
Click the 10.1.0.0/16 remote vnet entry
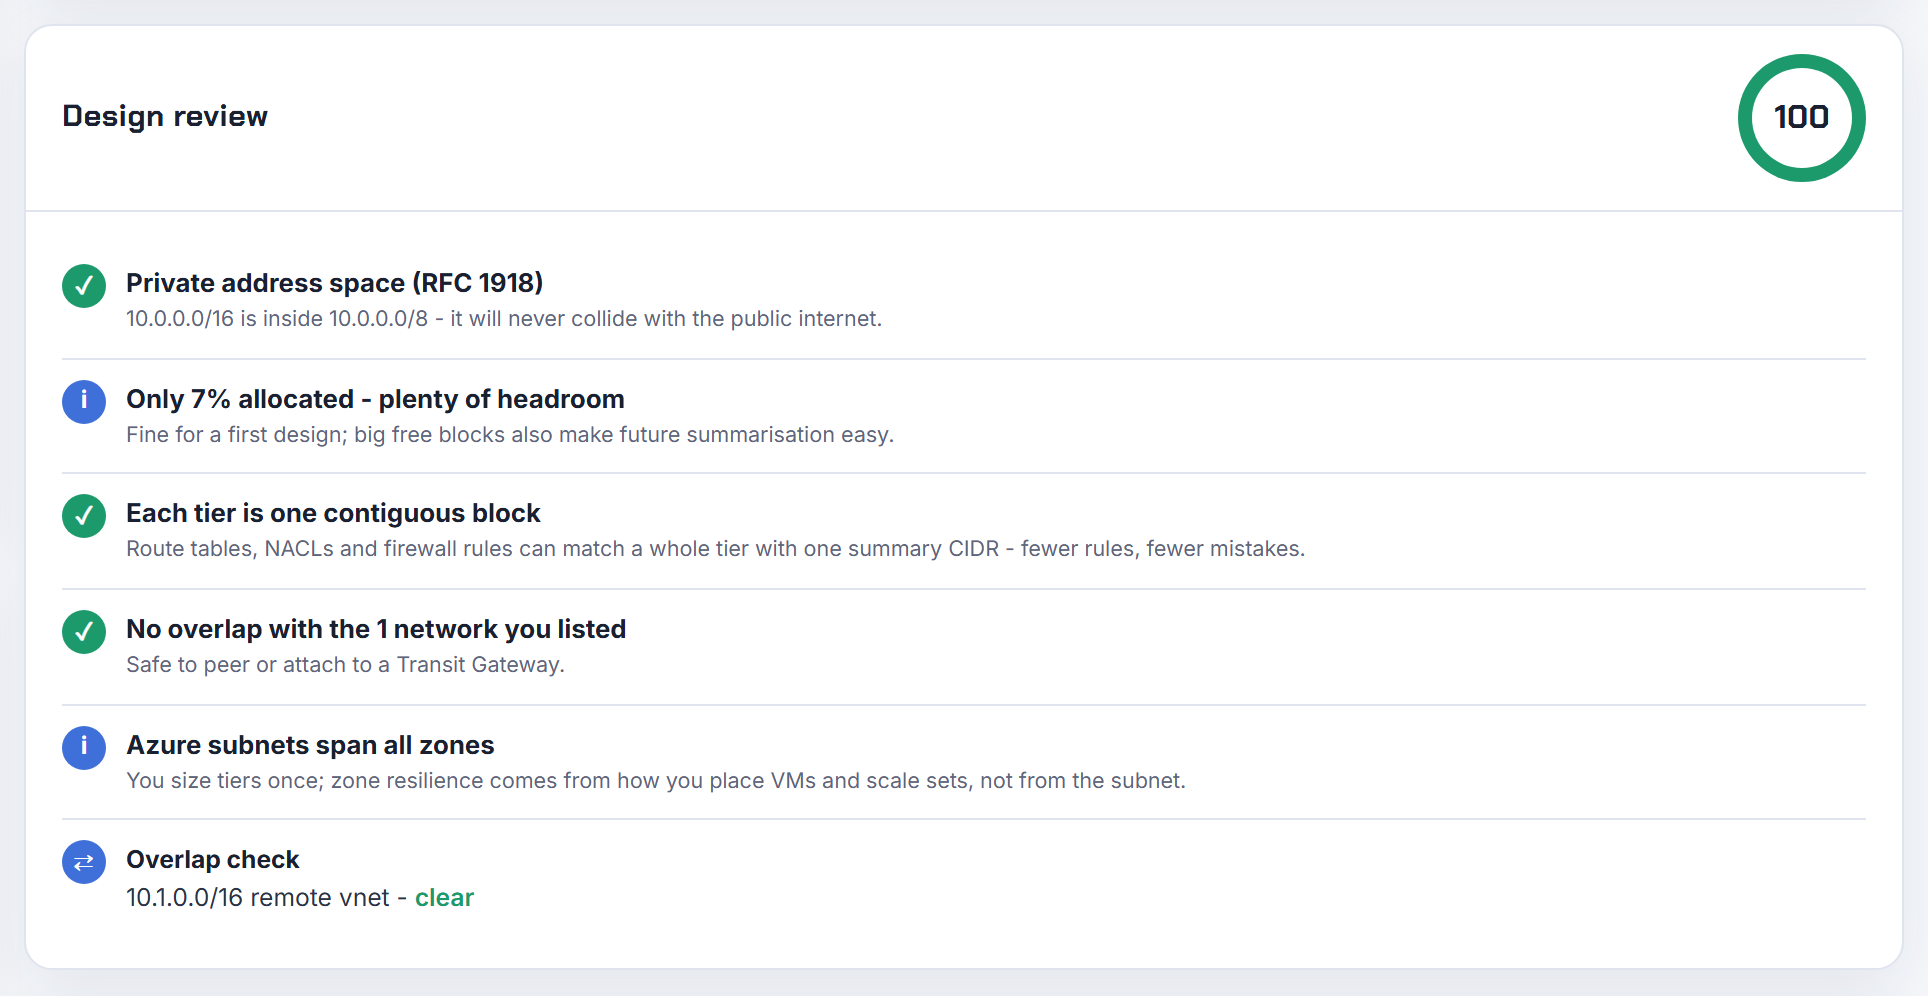(x=300, y=898)
